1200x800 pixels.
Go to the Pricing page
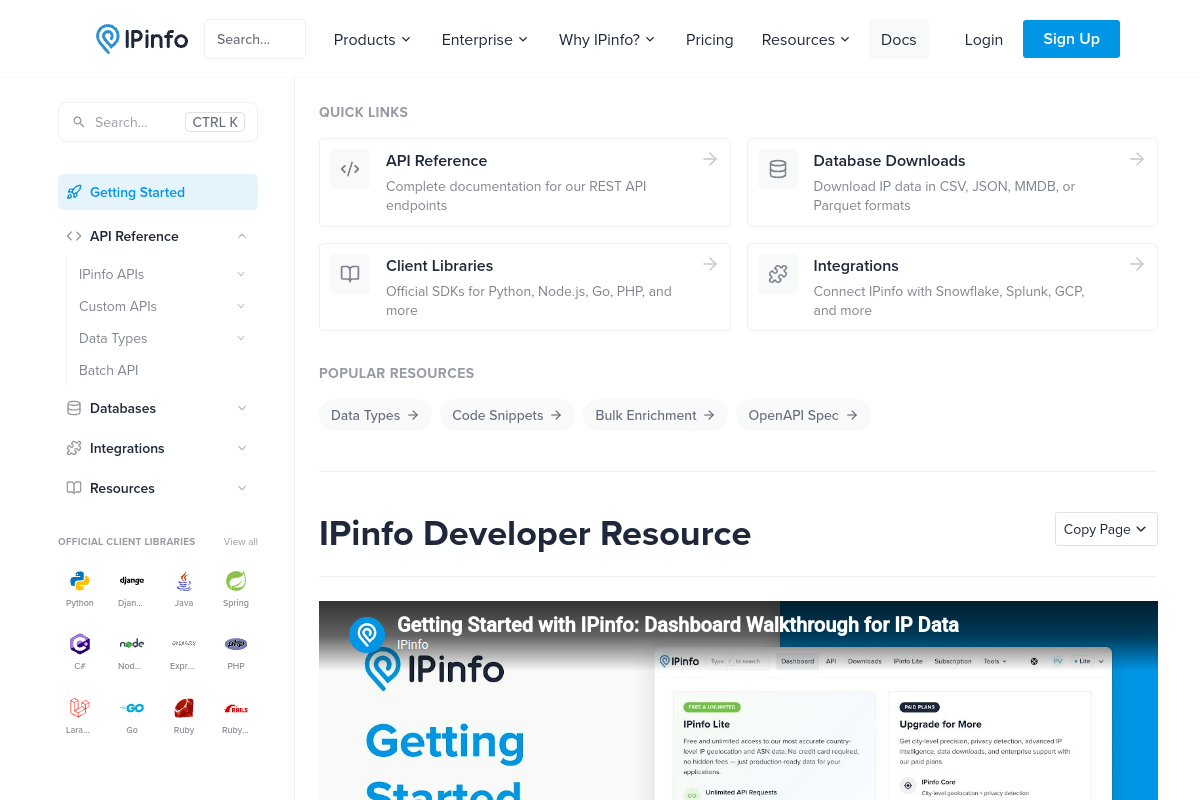pos(710,39)
